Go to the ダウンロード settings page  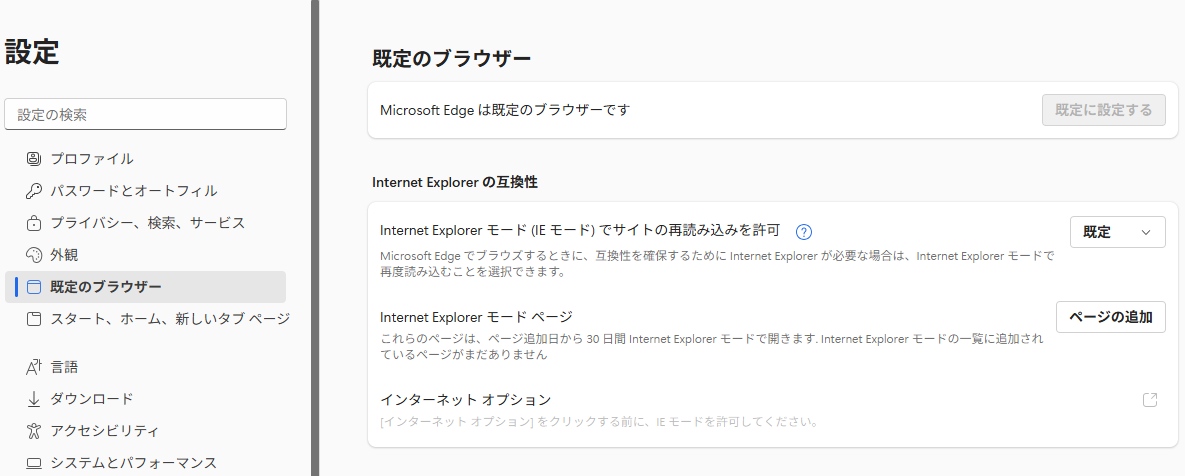point(92,399)
